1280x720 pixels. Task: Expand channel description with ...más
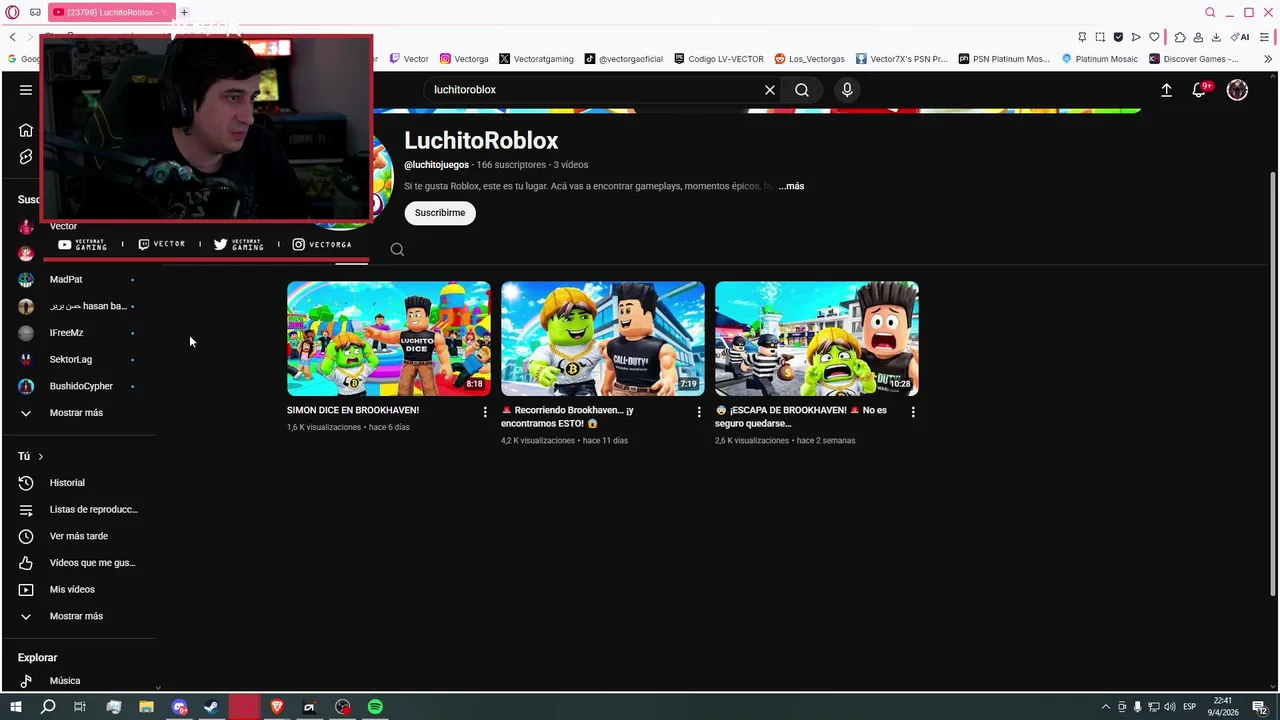(791, 186)
